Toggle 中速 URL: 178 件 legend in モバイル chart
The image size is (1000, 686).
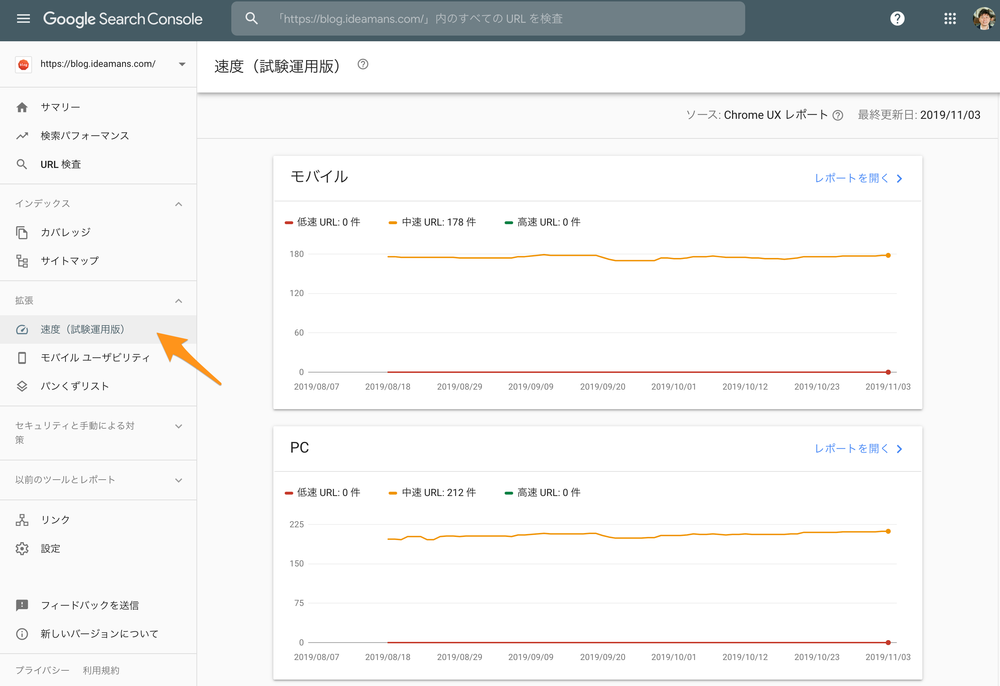click(432, 222)
